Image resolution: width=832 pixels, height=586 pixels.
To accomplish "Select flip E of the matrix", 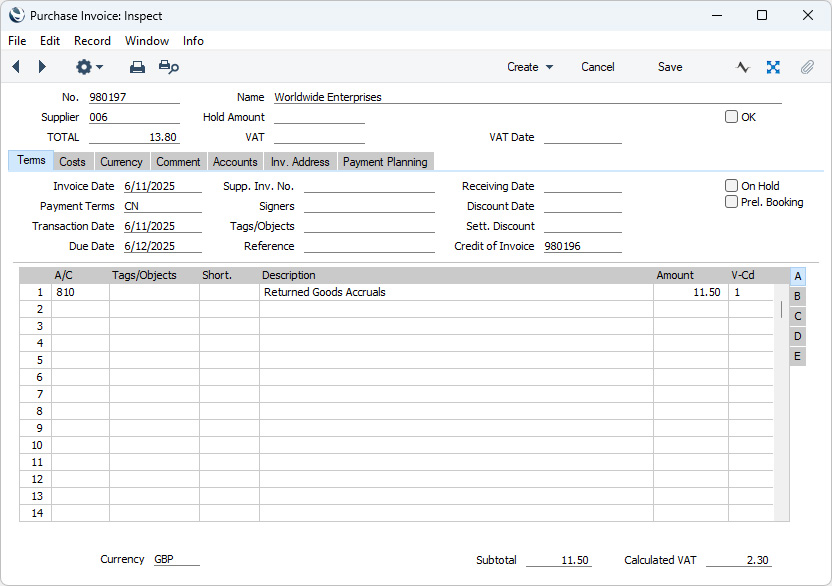I will 798,356.
